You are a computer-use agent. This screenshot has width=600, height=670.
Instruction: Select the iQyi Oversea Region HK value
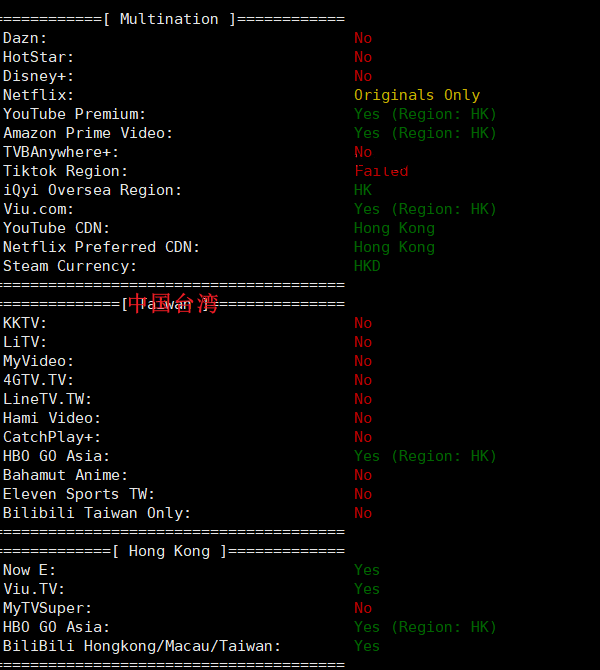363,190
